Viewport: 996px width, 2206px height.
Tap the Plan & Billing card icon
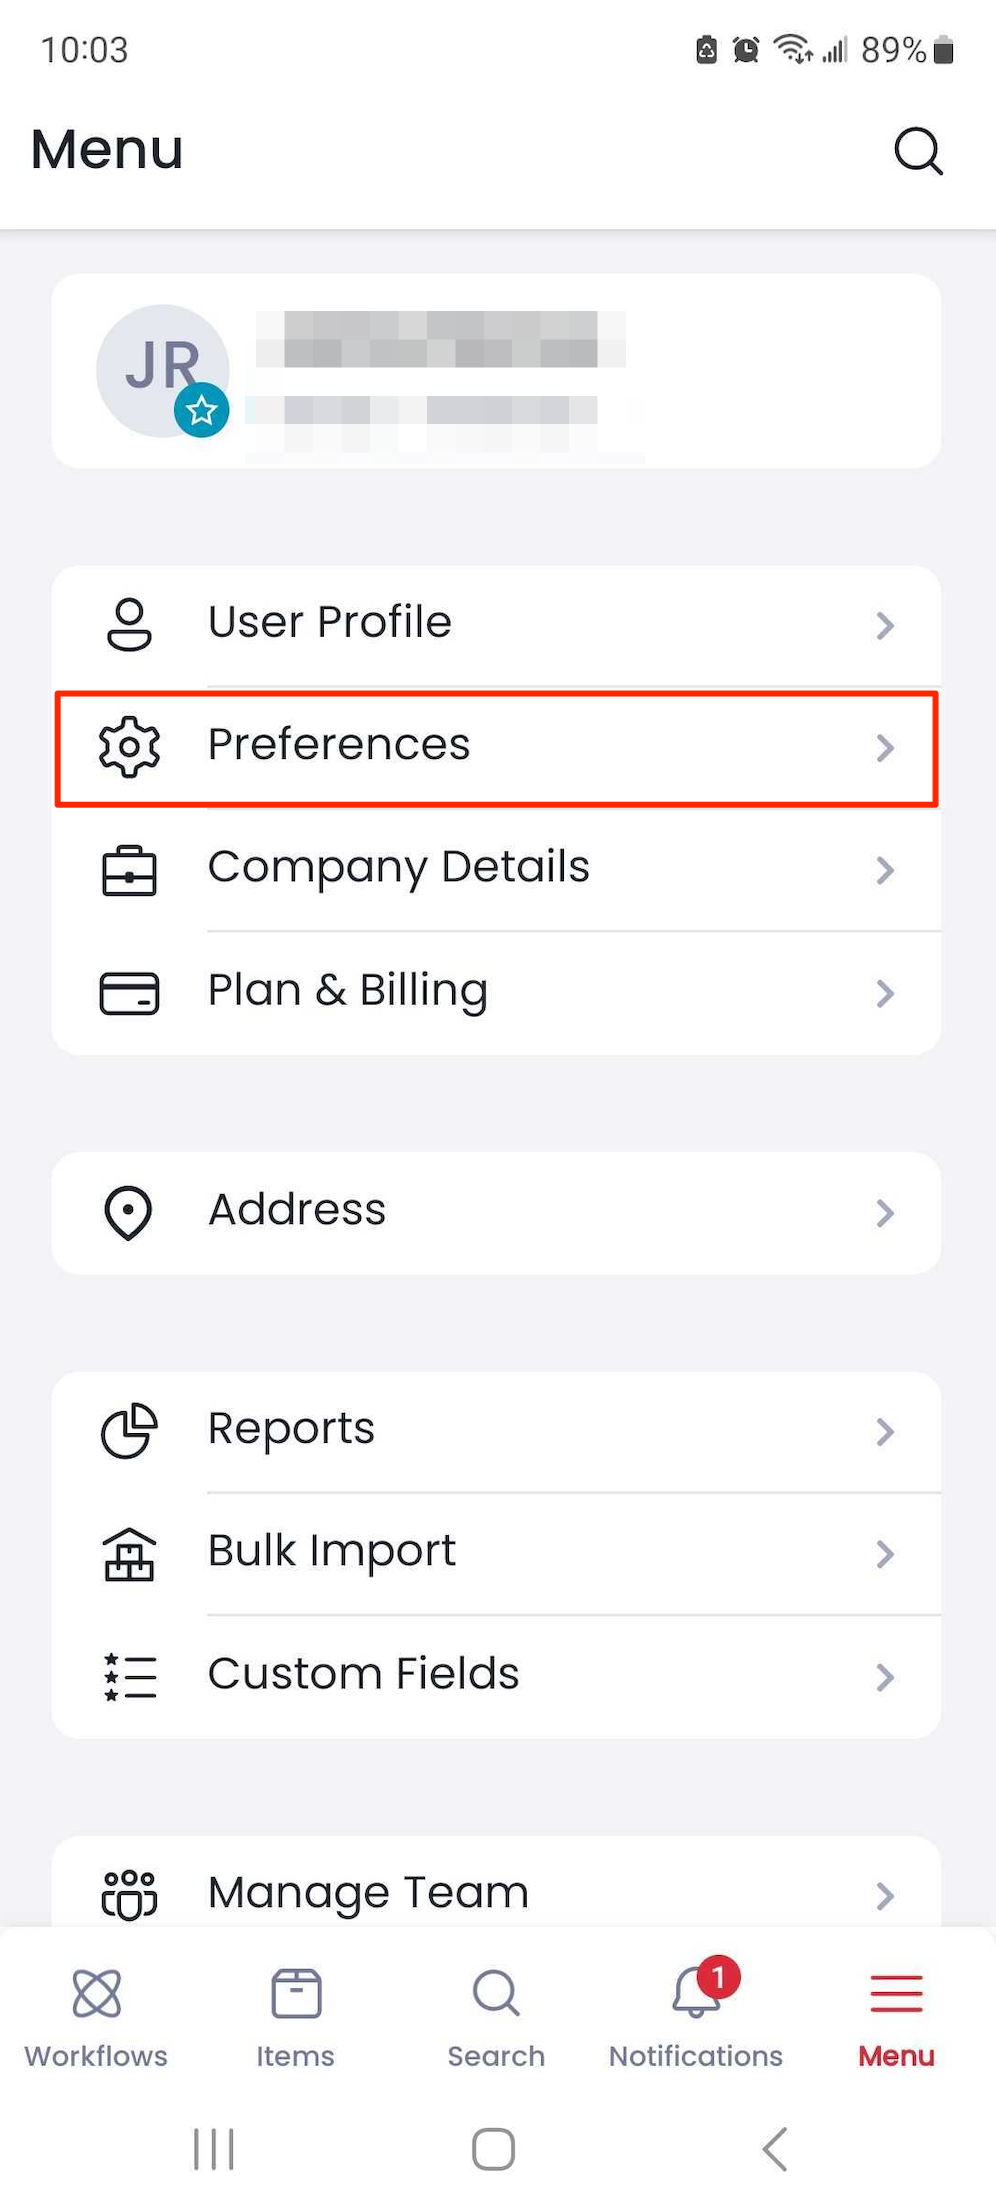(x=128, y=991)
